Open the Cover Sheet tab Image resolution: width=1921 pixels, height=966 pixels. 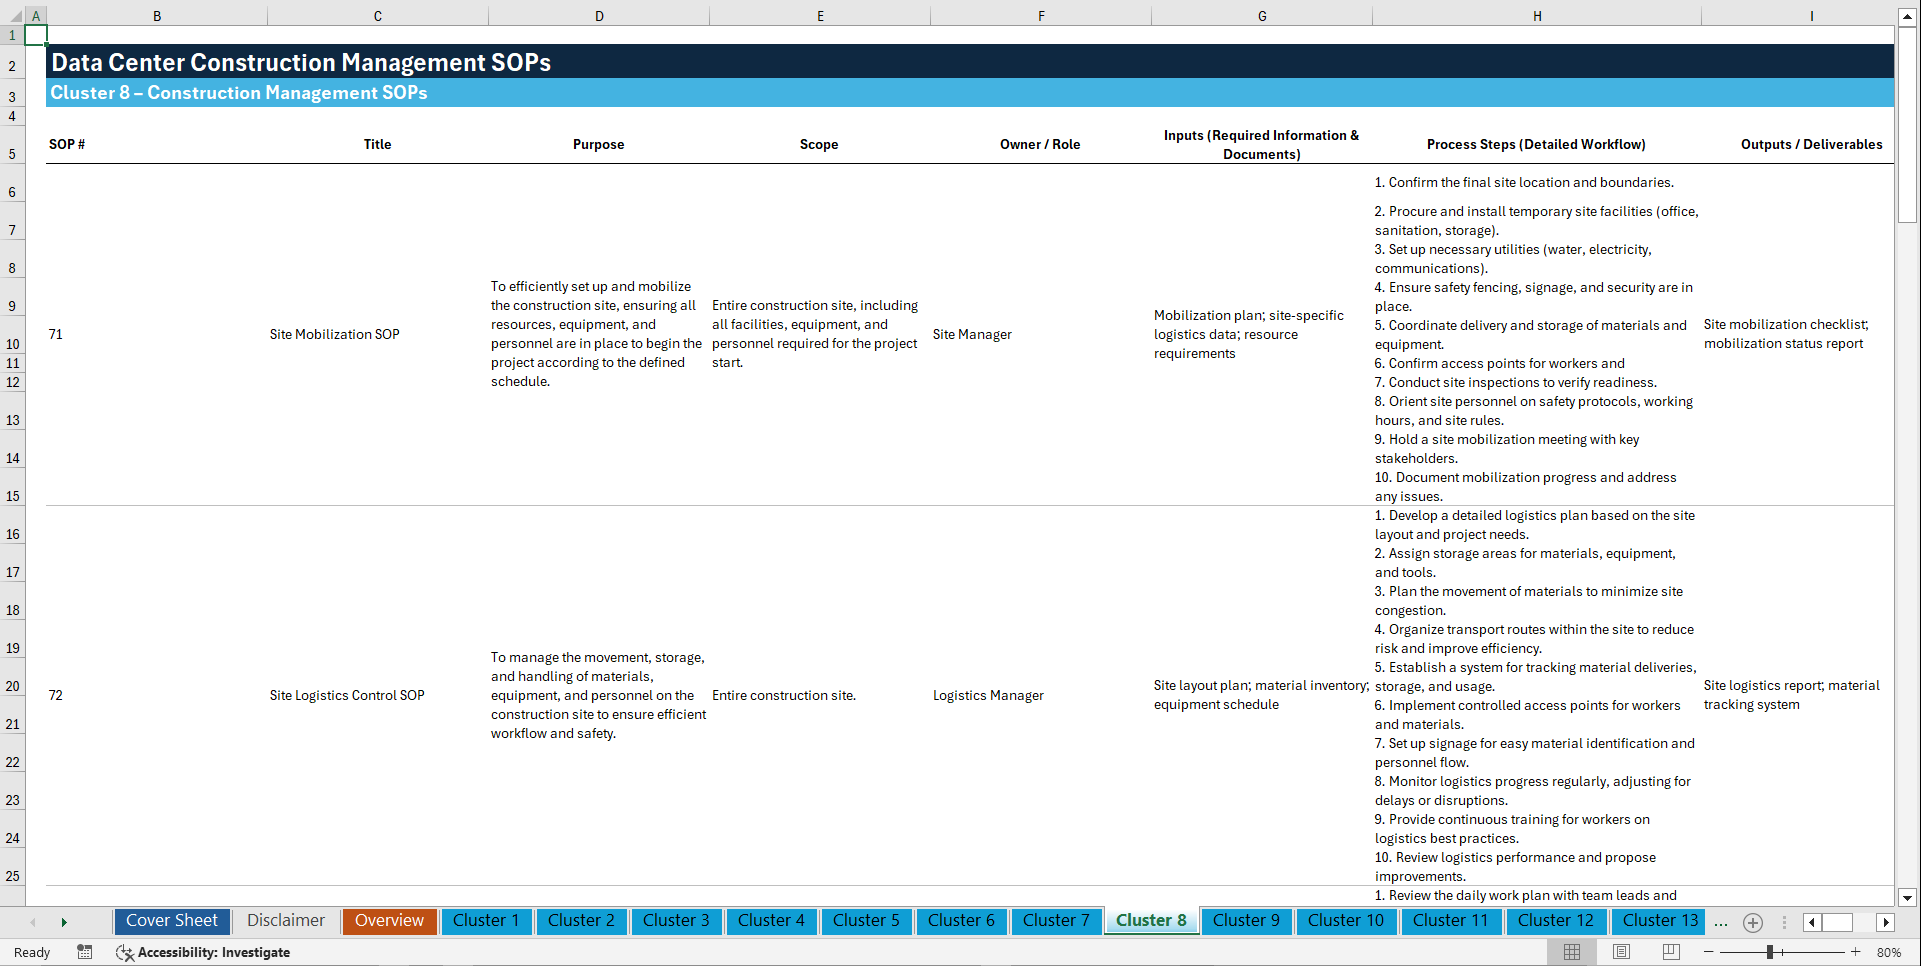(x=171, y=921)
